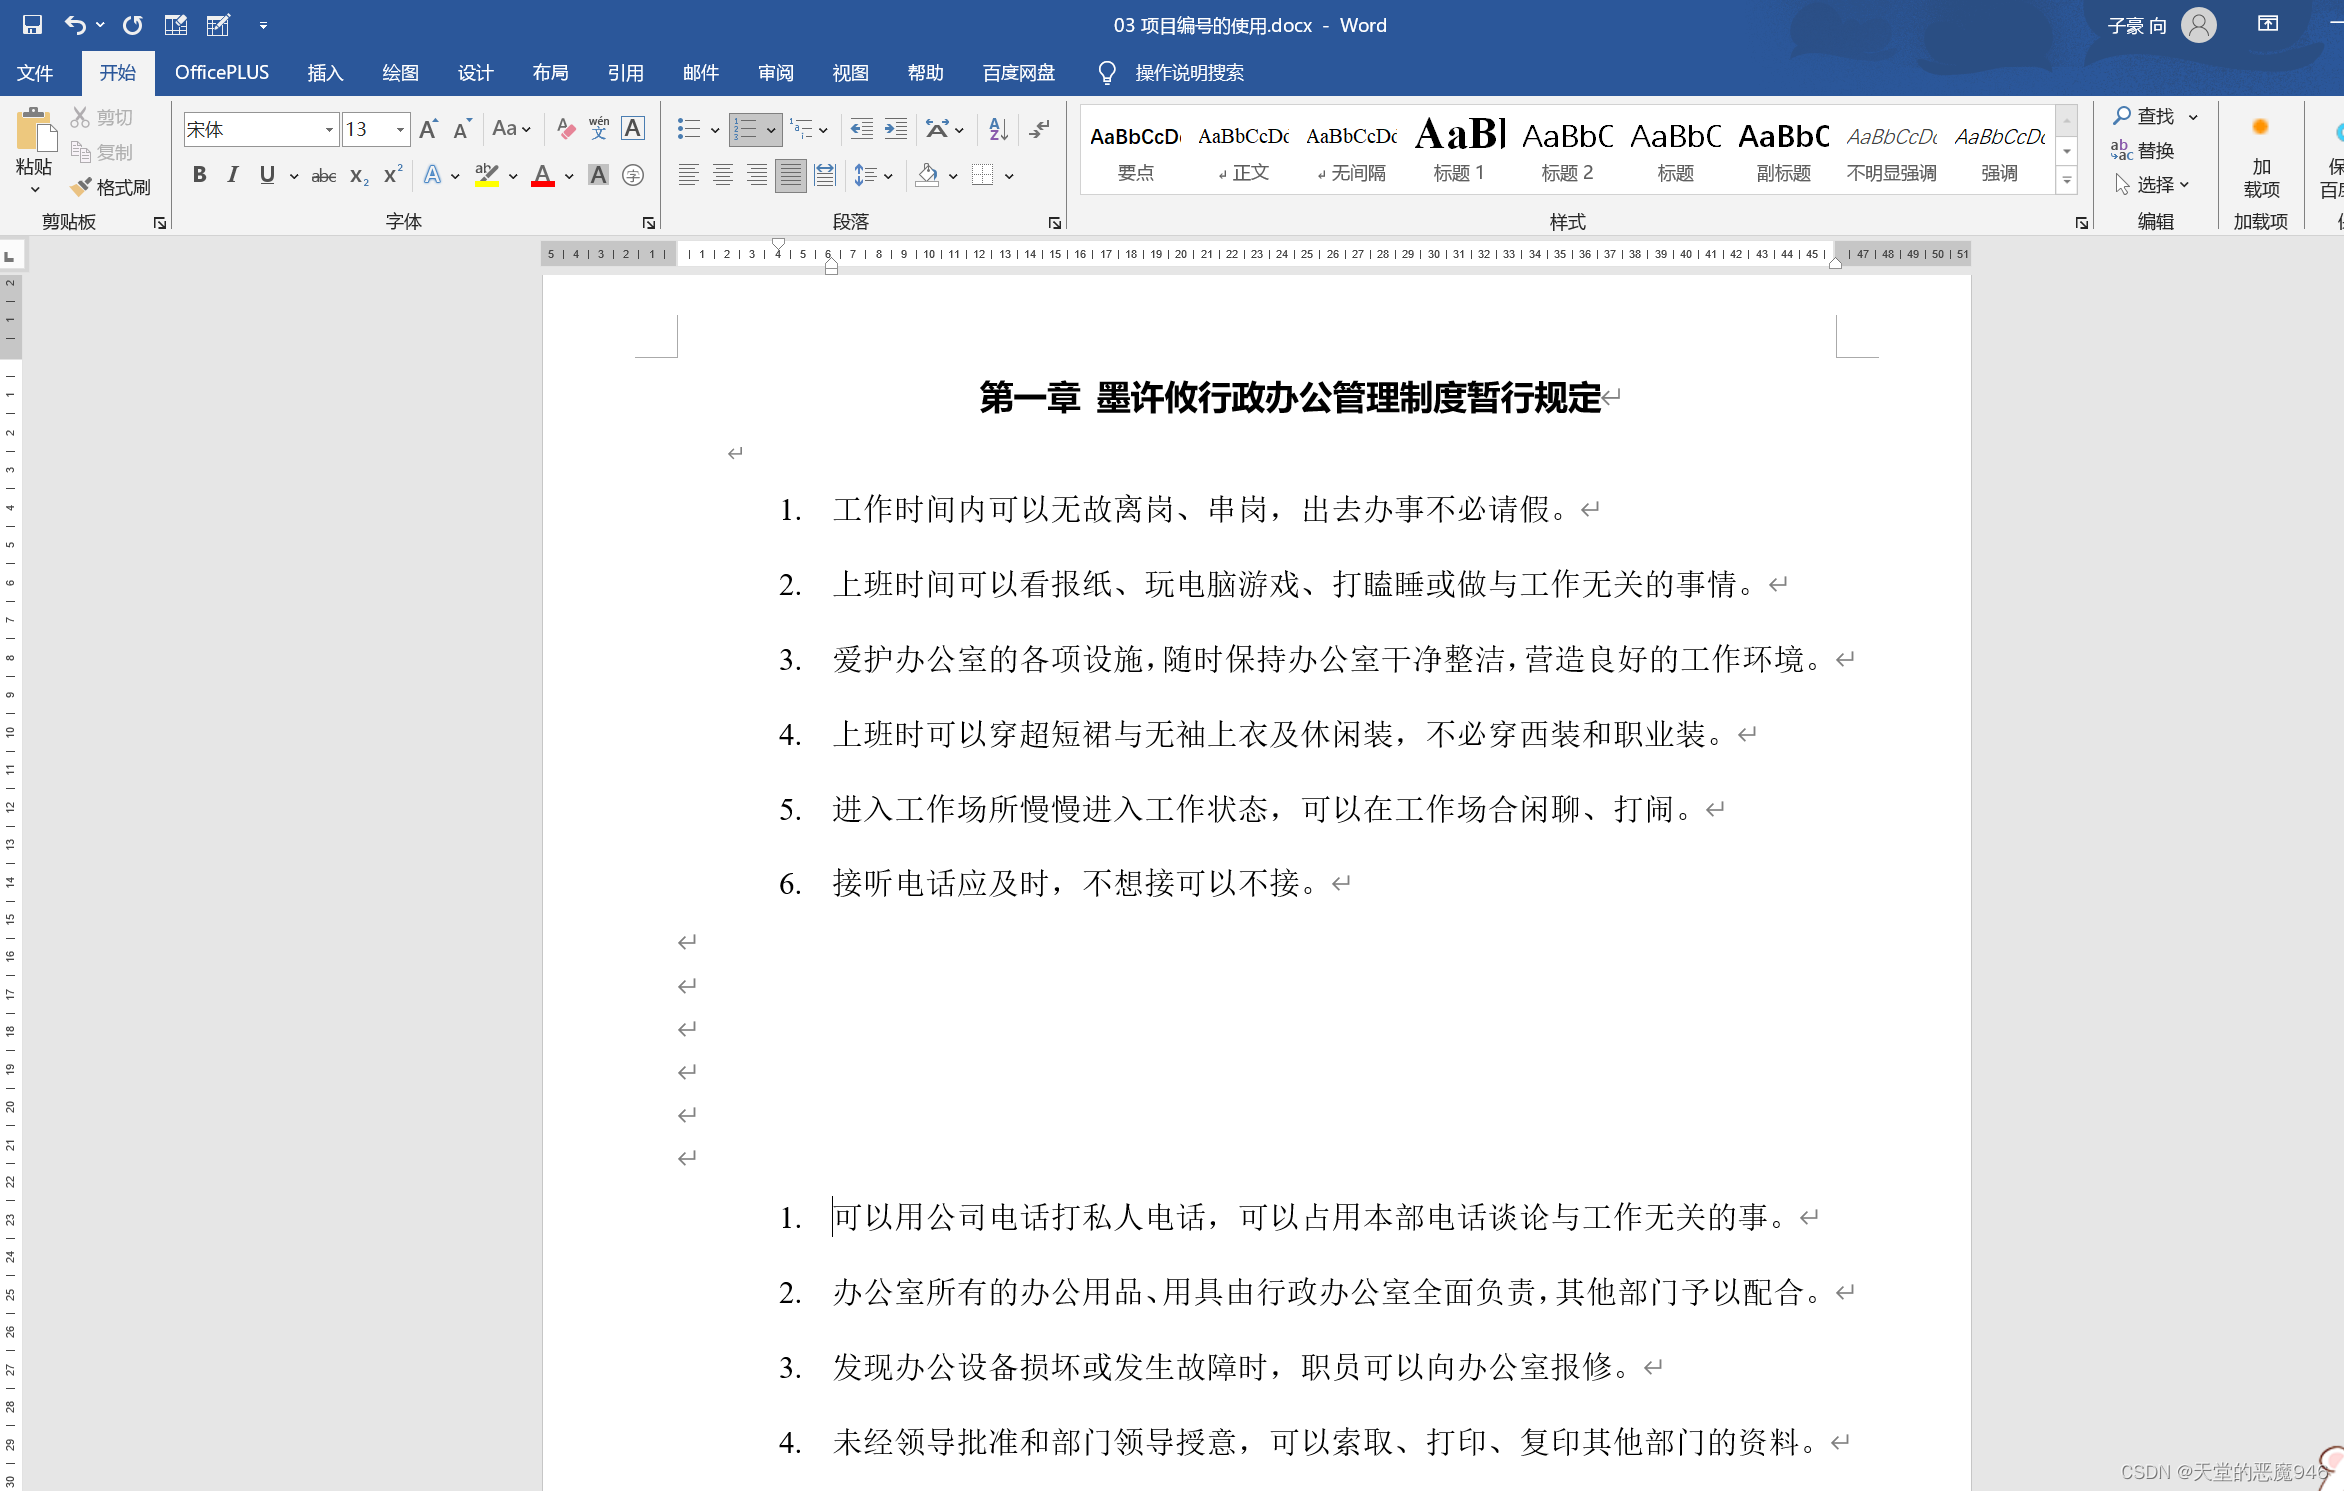Apply the 正文 normal style
The width and height of the screenshot is (2344, 1491).
pos(1243,150)
